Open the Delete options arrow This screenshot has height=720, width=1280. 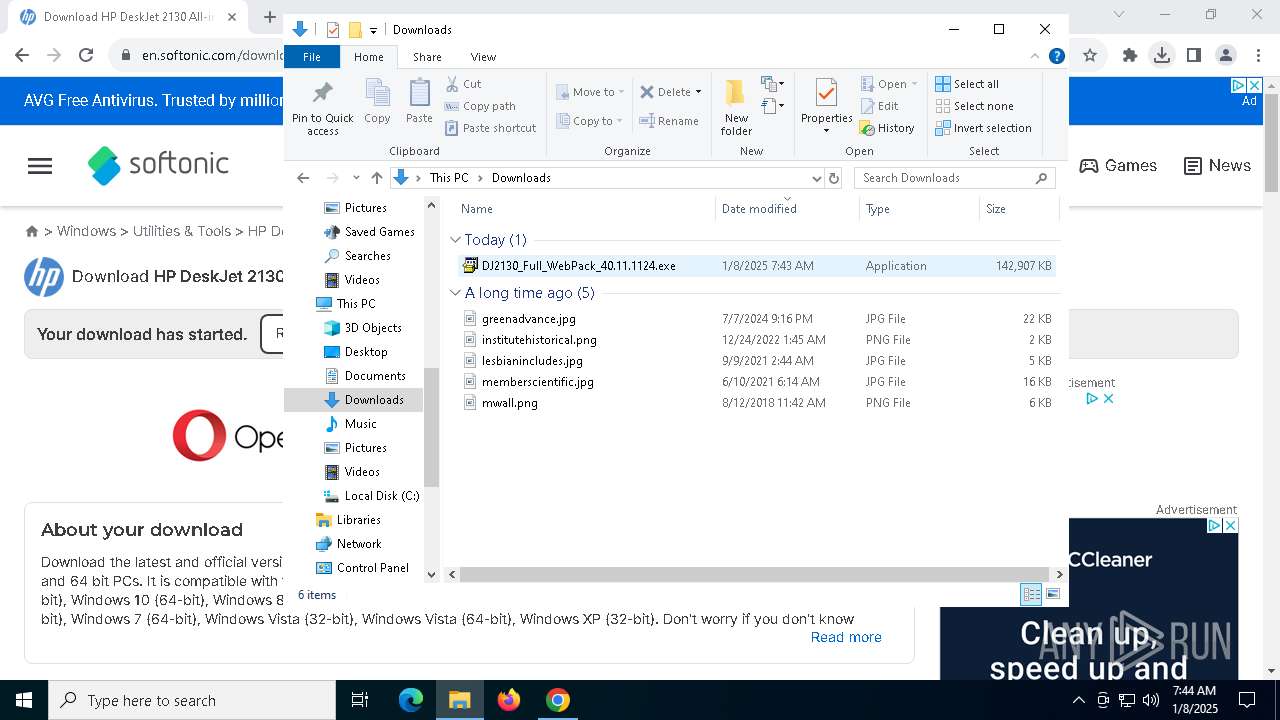698,92
